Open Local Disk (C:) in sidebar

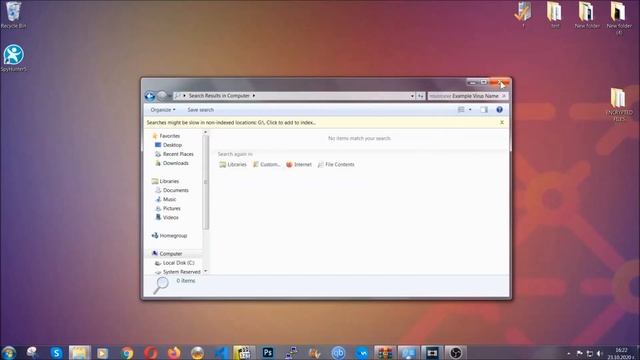point(174,263)
